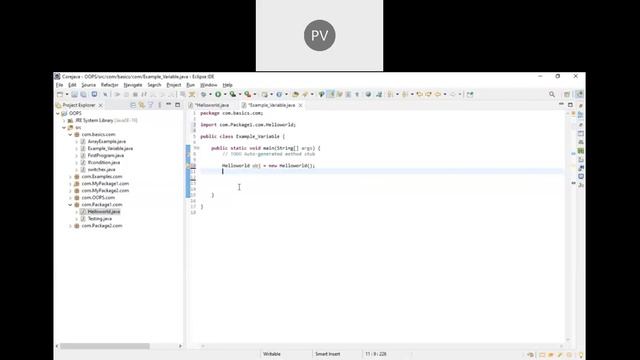Open the Run button dropdown arrow
640x360 pixels.
(x=225, y=94)
